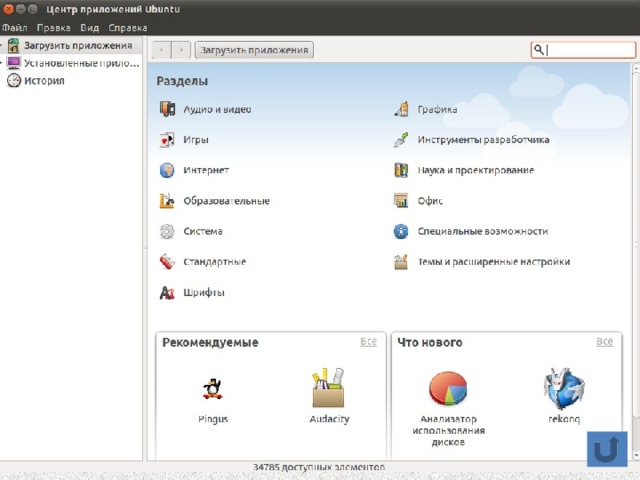Click the Система gear icon
Viewport: 640px width, 480px height.
click(x=167, y=231)
